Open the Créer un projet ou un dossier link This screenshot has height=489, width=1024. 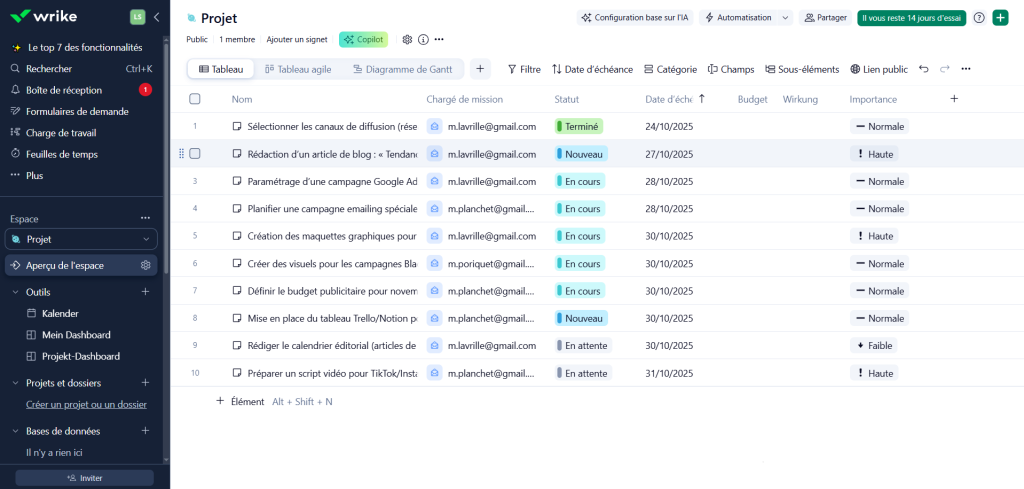(x=86, y=404)
